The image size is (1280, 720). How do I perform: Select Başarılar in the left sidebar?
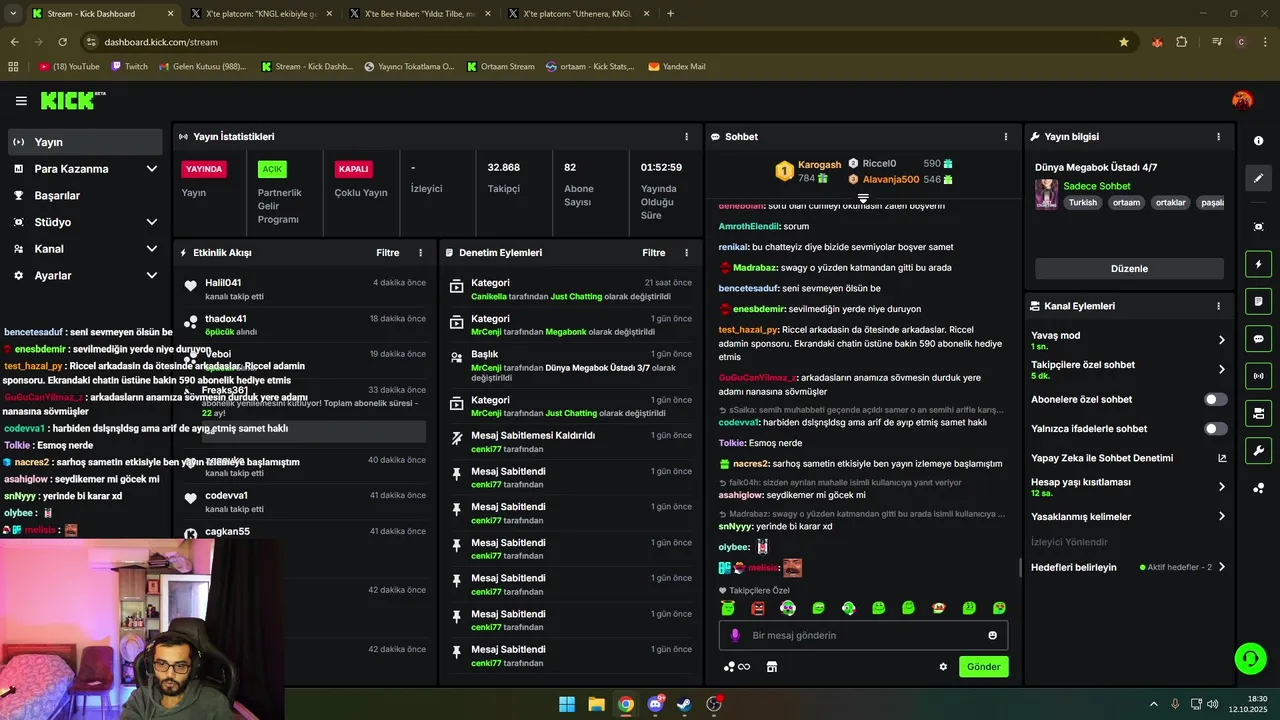point(84,196)
